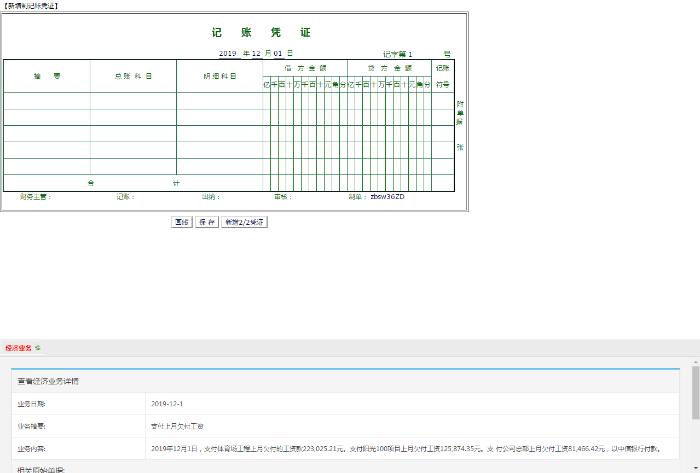The height and width of the screenshot is (473, 700).
Task: Click the 重填 reset button
Action: [181, 222]
